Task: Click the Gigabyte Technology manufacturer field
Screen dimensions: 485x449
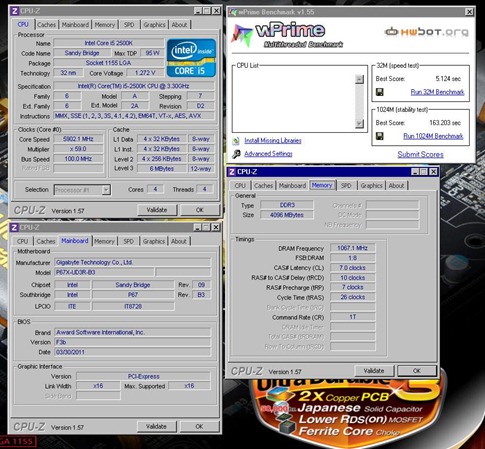Action: point(132,263)
